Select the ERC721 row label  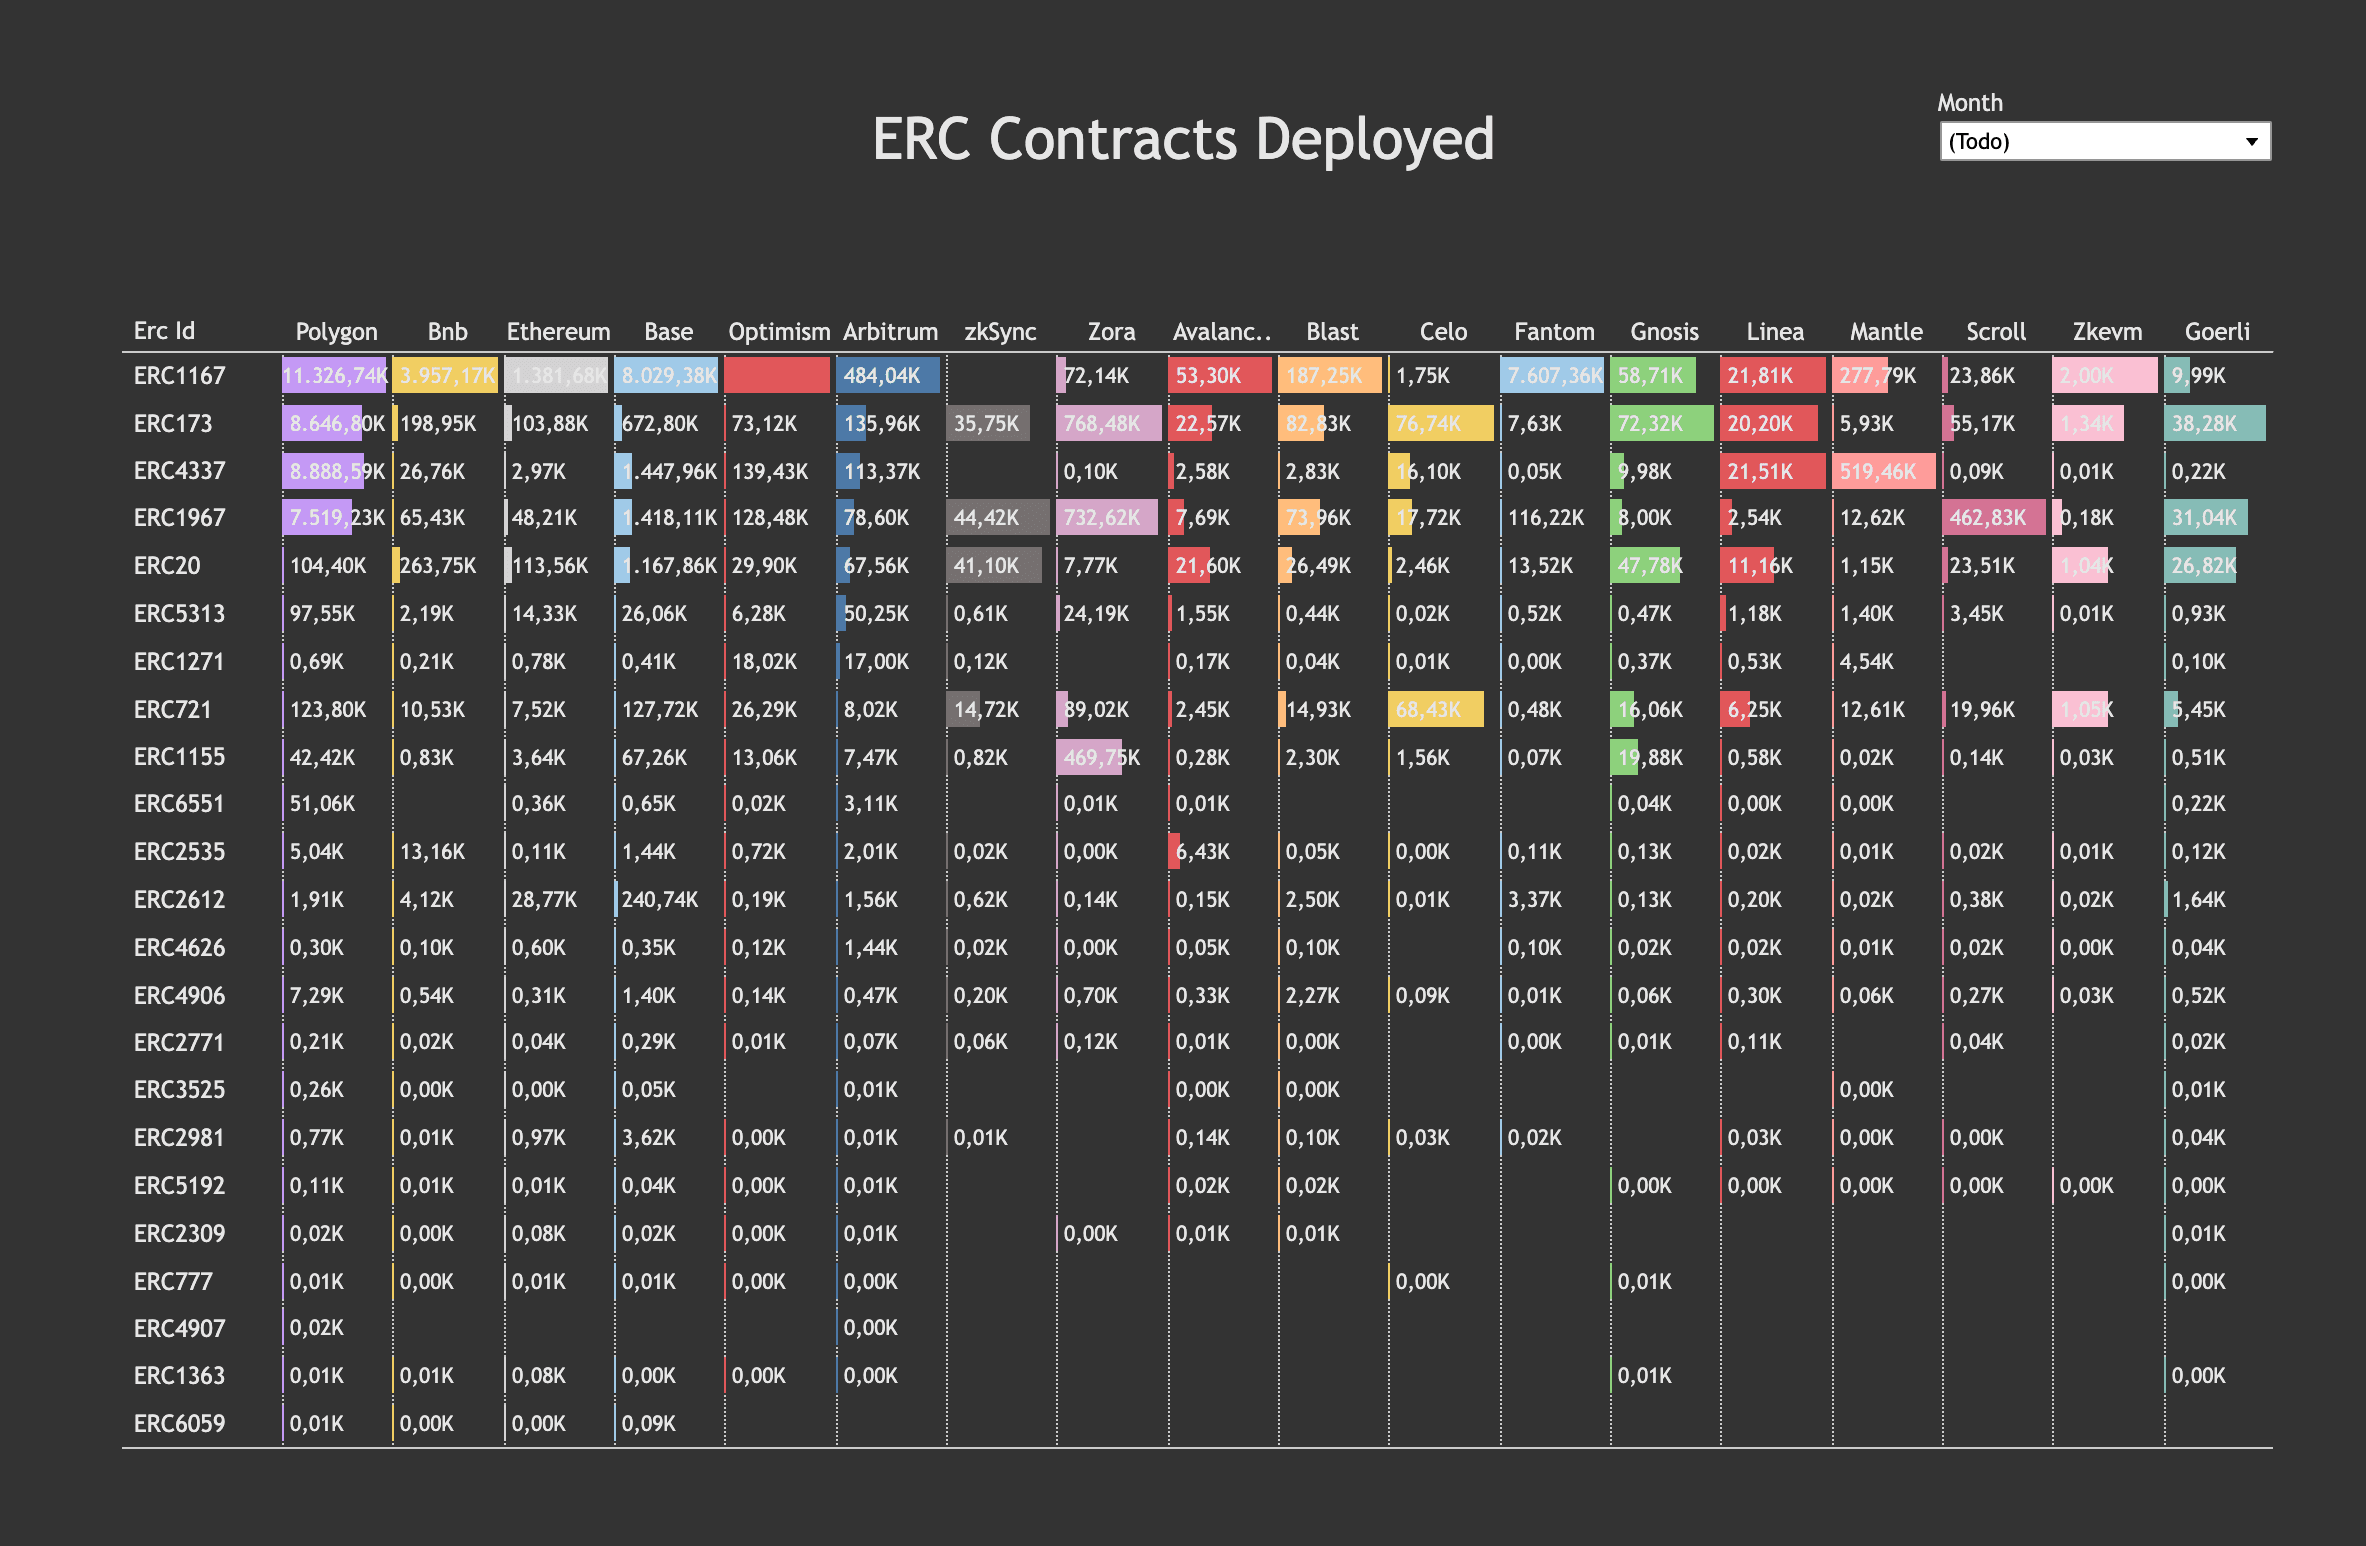173,710
